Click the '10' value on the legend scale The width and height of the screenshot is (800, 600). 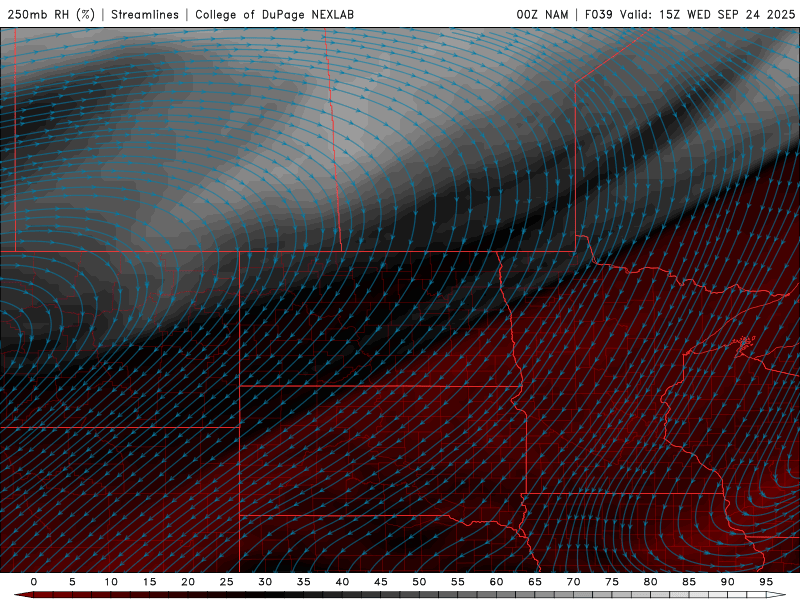(111, 582)
